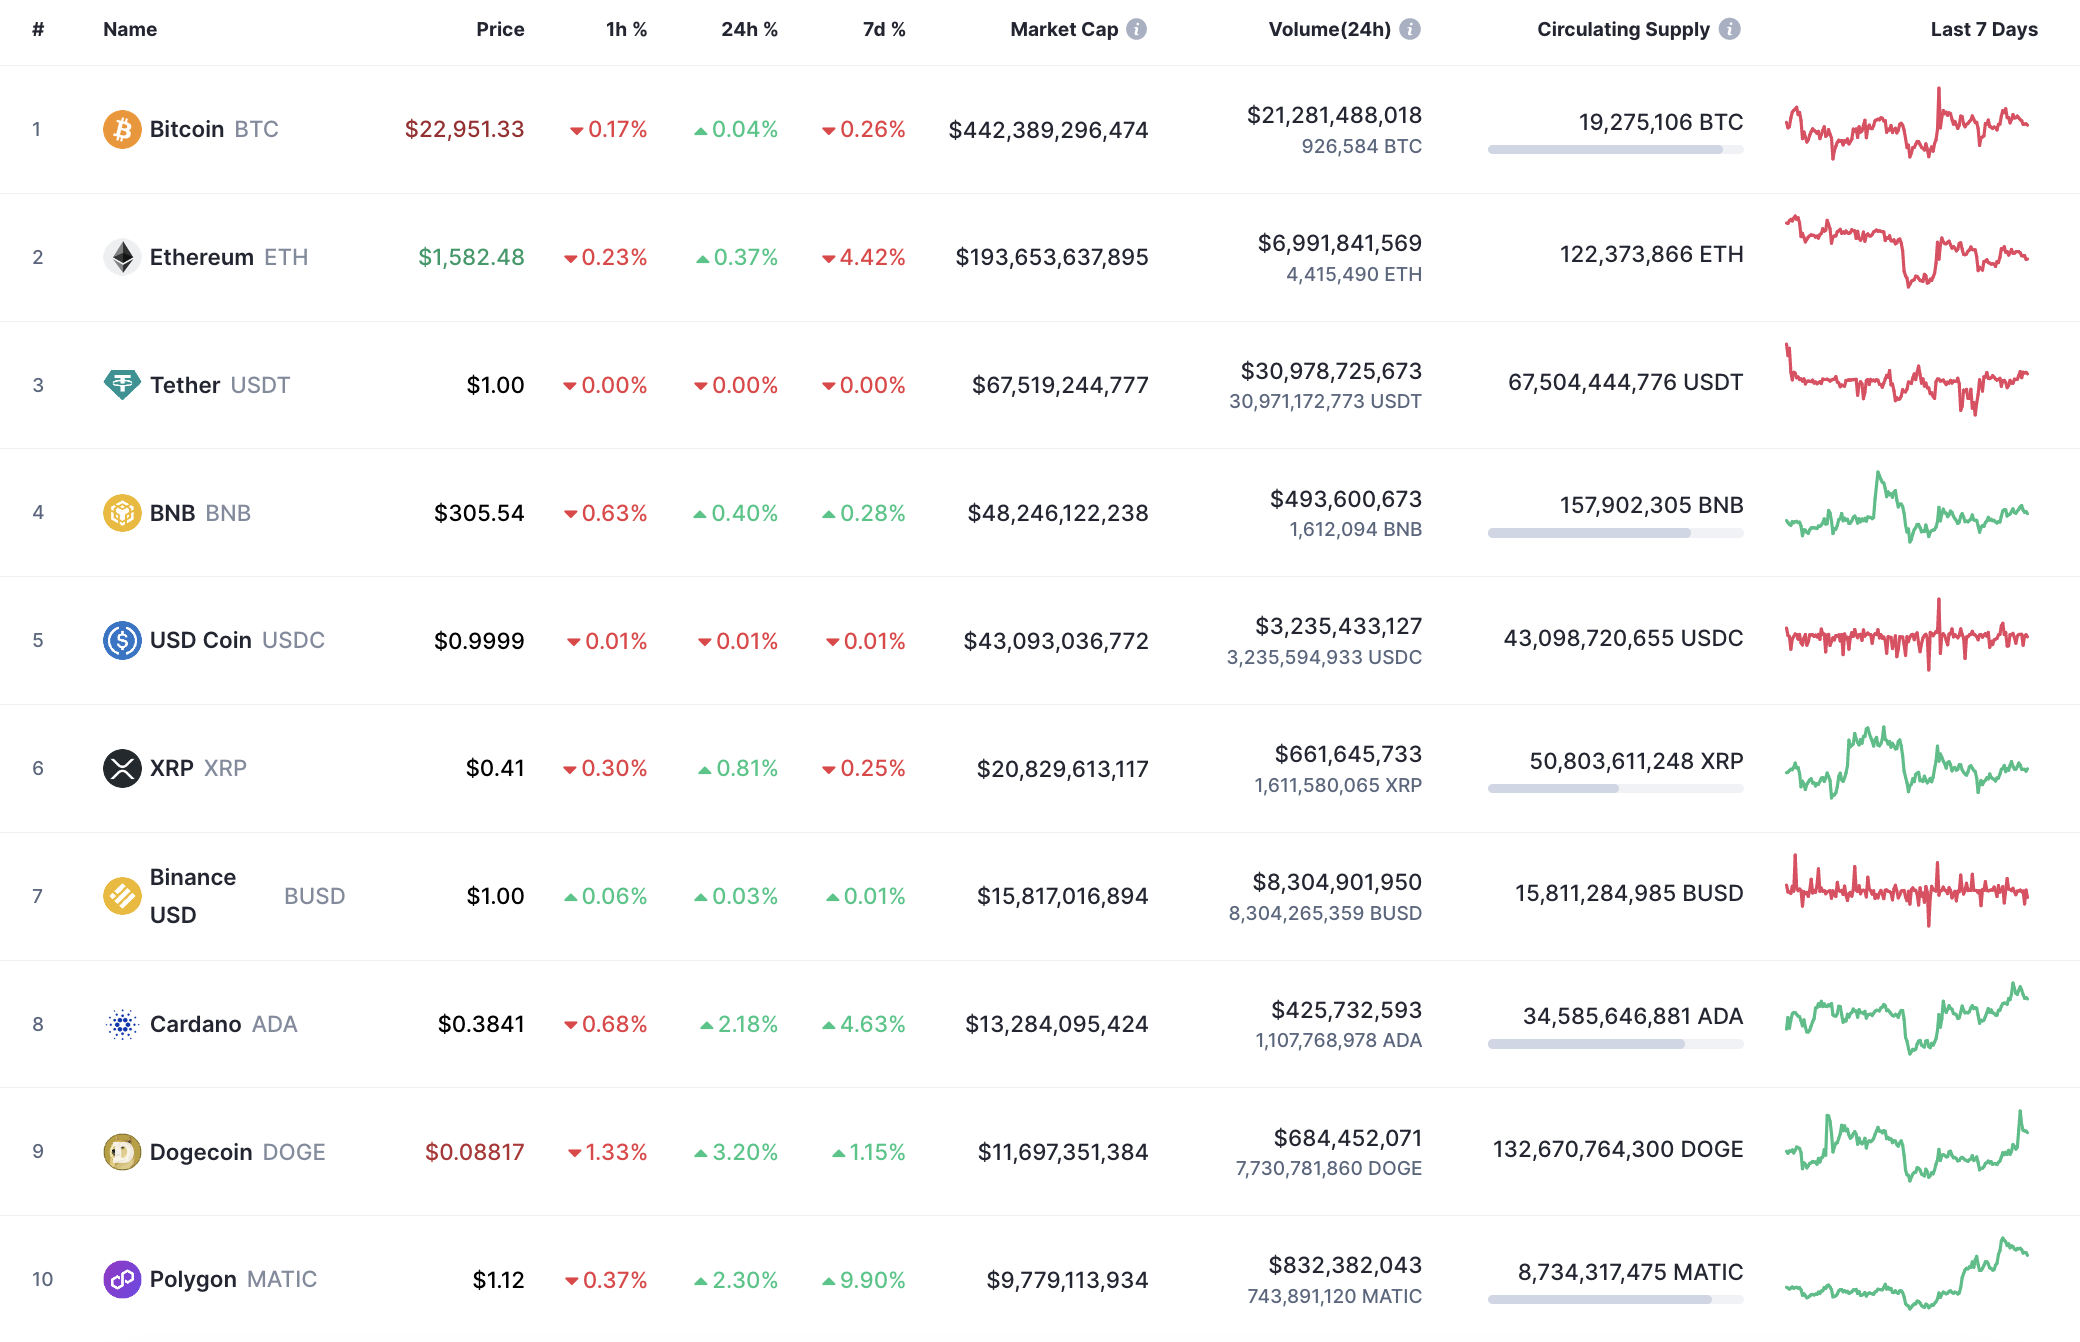Click the Dogecoin 7-day sparkline chart
This screenshot has height=1342, width=2080.
tap(1906, 1152)
